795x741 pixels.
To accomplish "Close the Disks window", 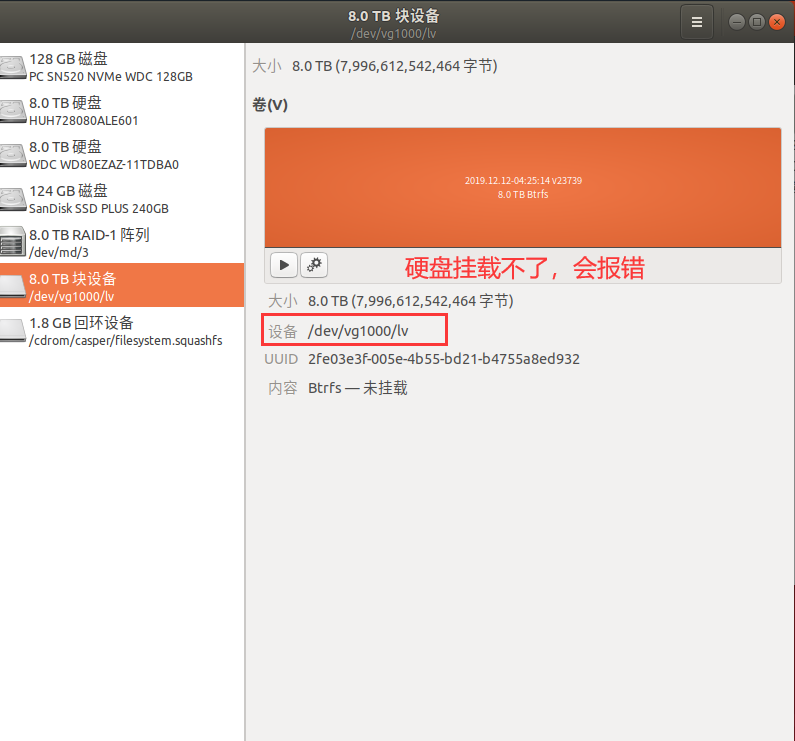I will coord(776,21).
